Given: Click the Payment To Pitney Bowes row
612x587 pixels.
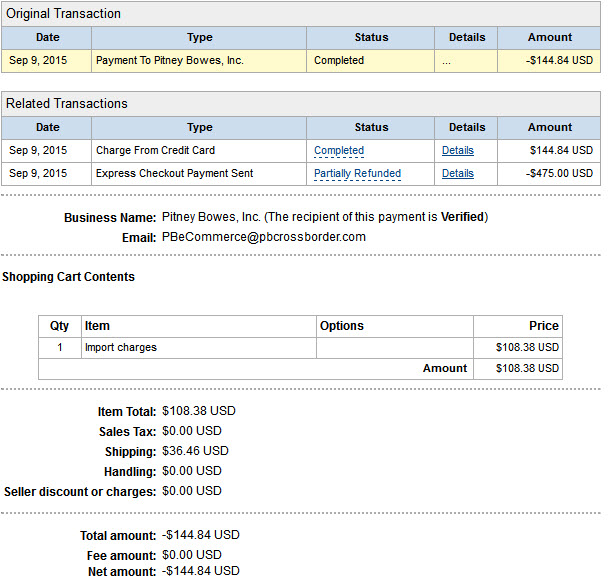Looking at the screenshot, I should (x=301, y=60).
